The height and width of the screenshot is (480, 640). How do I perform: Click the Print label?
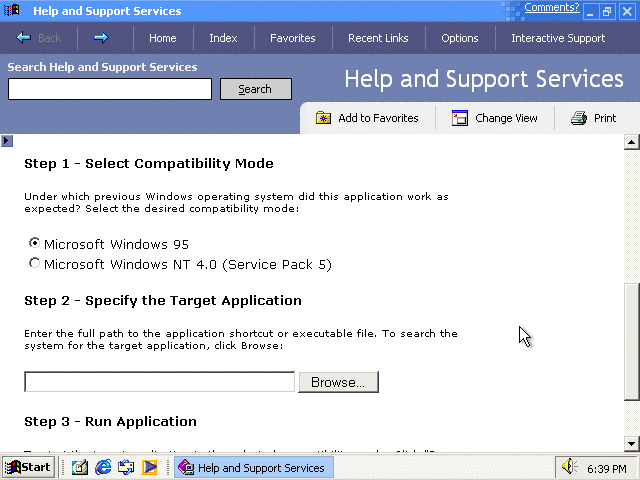click(x=605, y=118)
